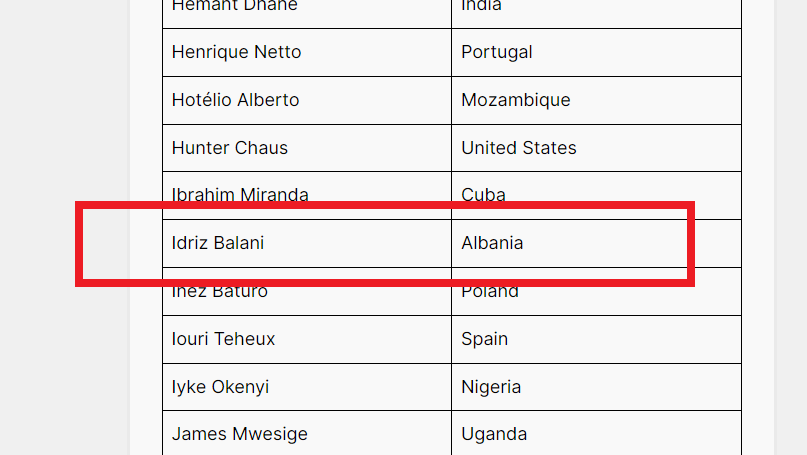Click the Nigeria country cell
This screenshot has width=807, height=455.
tap(596, 387)
